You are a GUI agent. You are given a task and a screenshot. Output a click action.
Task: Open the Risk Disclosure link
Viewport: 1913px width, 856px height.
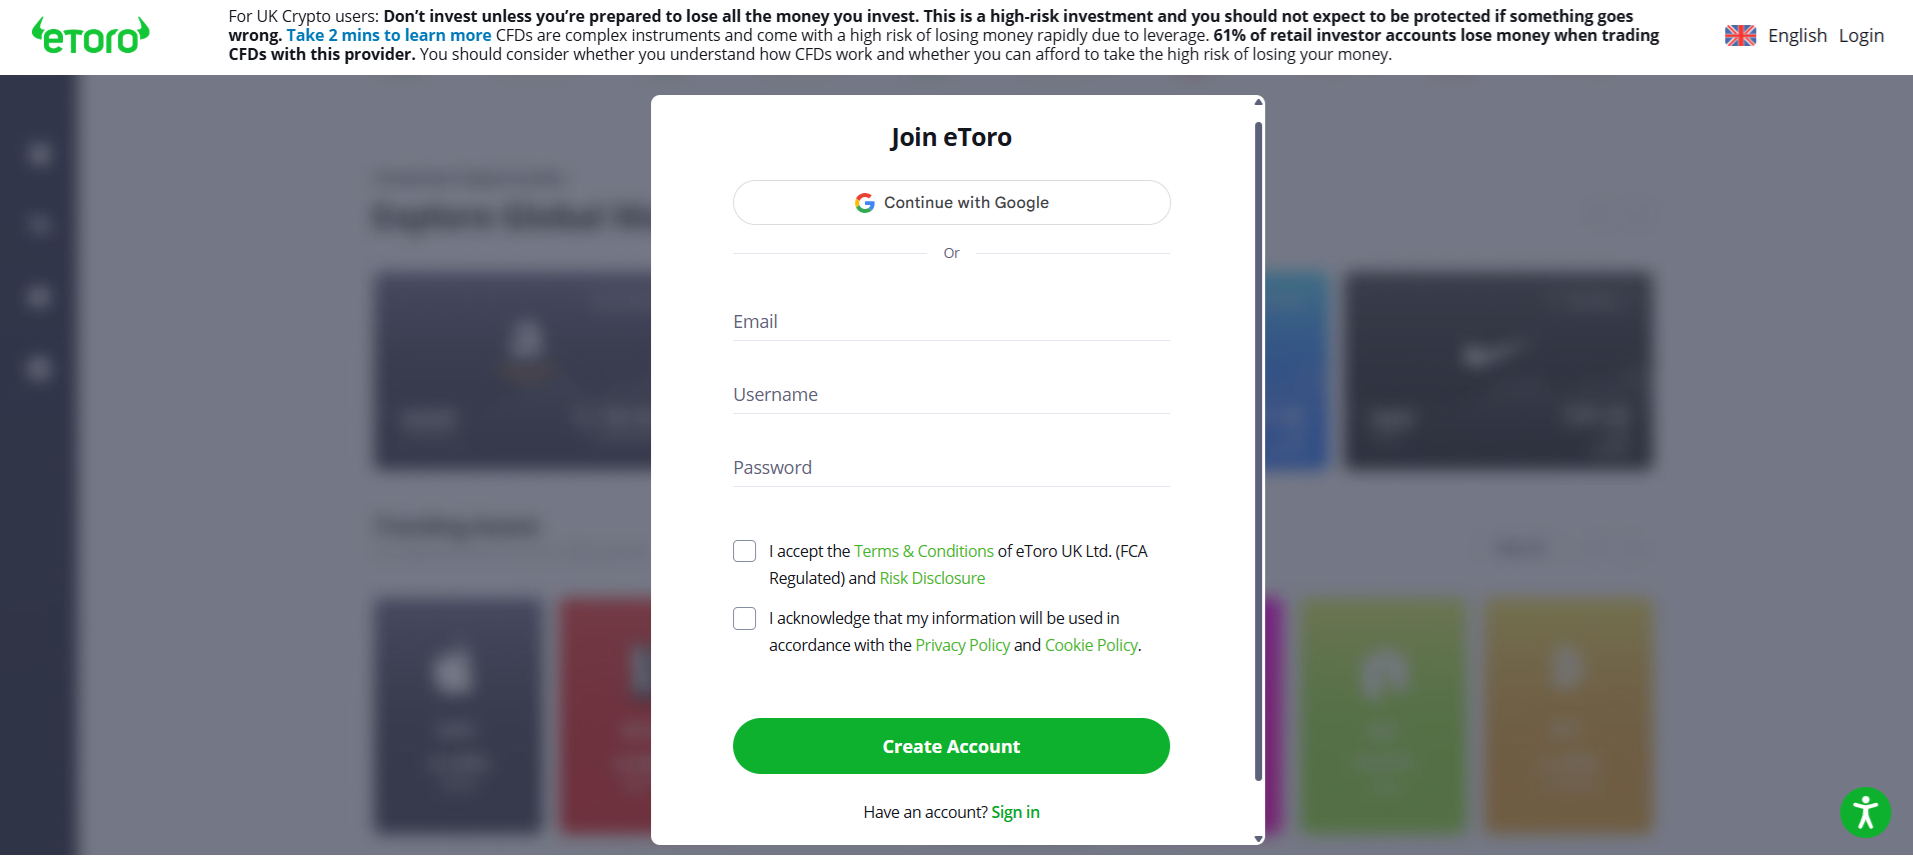(931, 578)
